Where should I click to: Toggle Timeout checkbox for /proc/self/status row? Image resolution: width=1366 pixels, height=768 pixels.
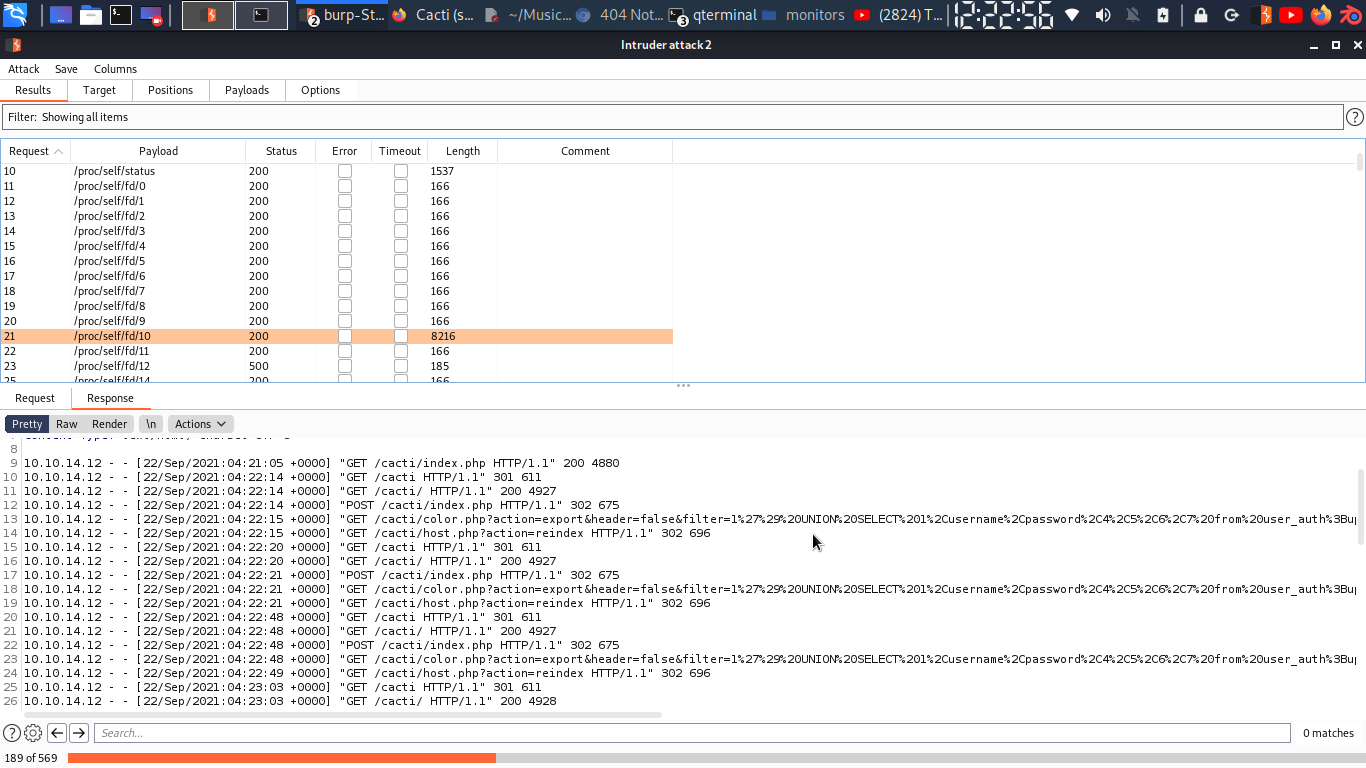[401, 171]
